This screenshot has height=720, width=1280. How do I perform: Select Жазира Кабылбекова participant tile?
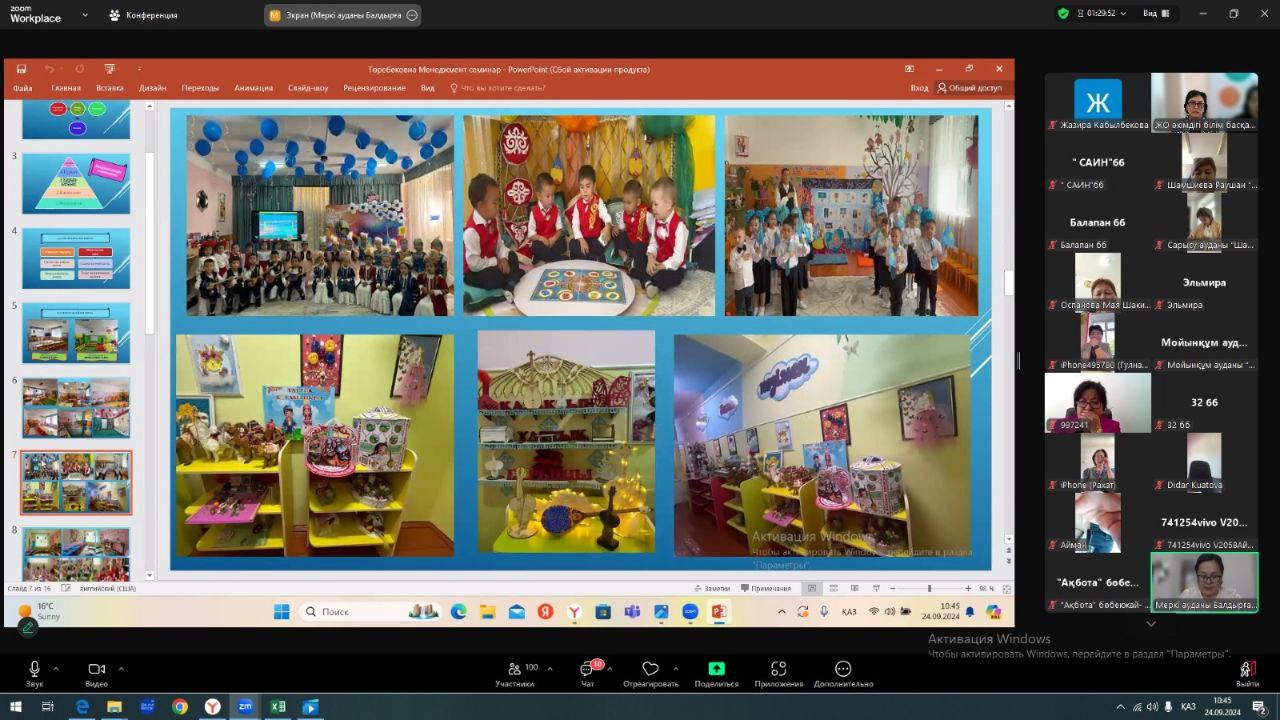pyautogui.click(x=1098, y=102)
